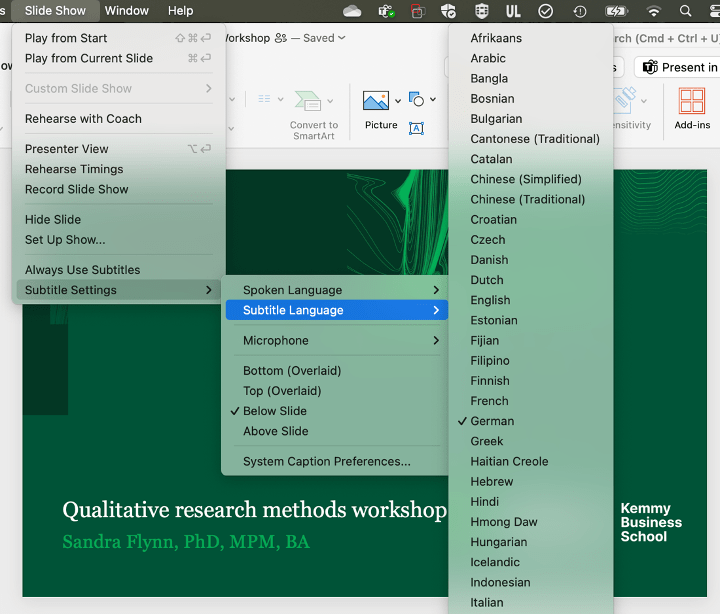Open the Picture dropdown arrow

coord(398,101)
